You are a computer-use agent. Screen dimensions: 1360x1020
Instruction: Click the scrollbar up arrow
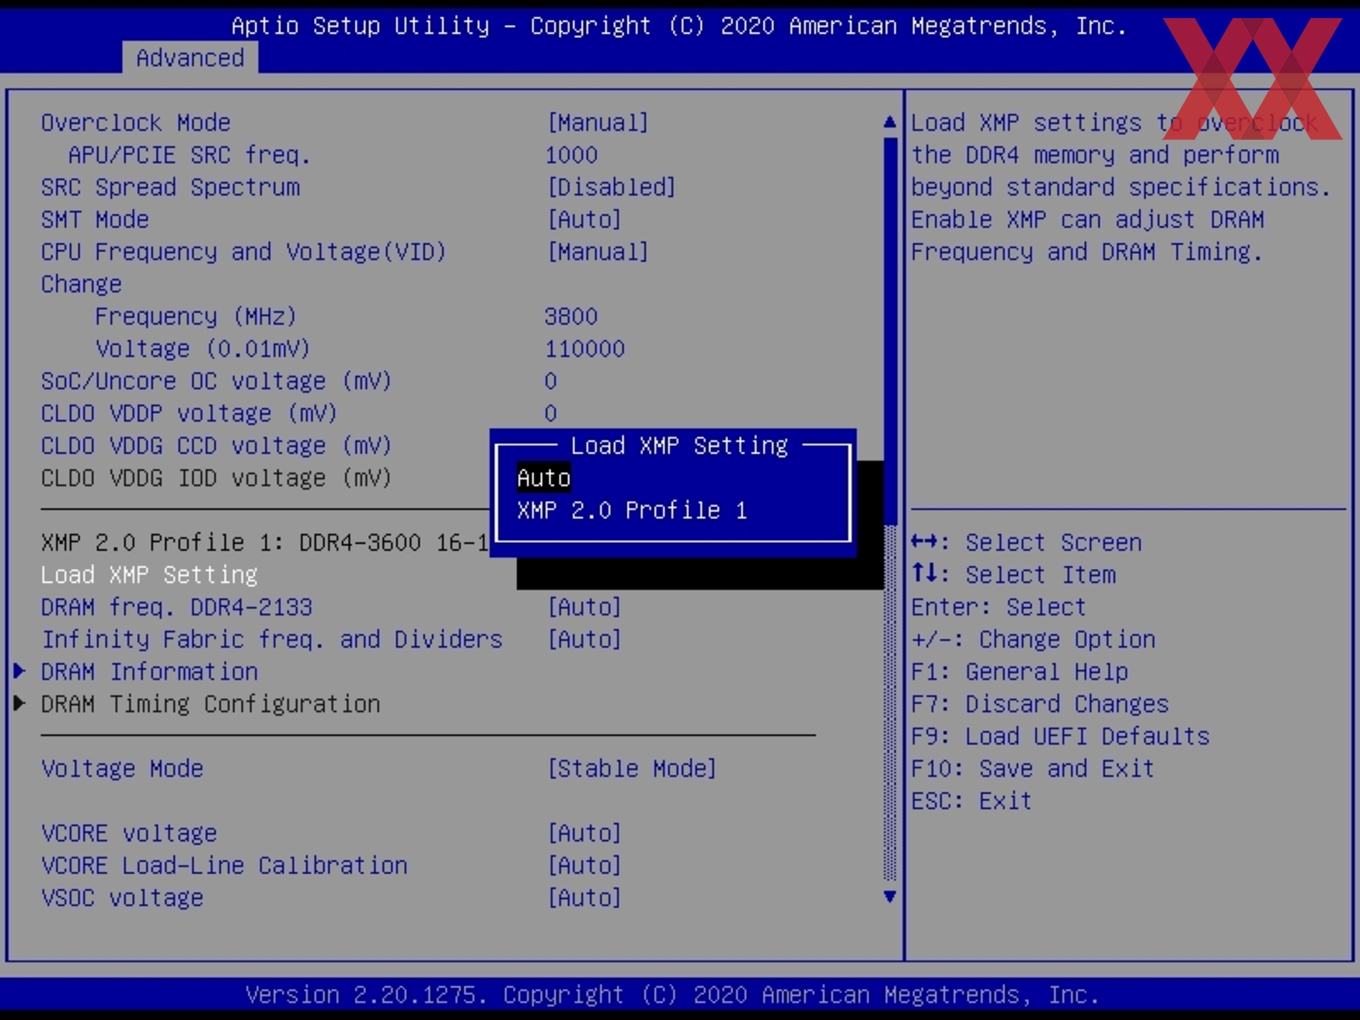click(890, 122)
